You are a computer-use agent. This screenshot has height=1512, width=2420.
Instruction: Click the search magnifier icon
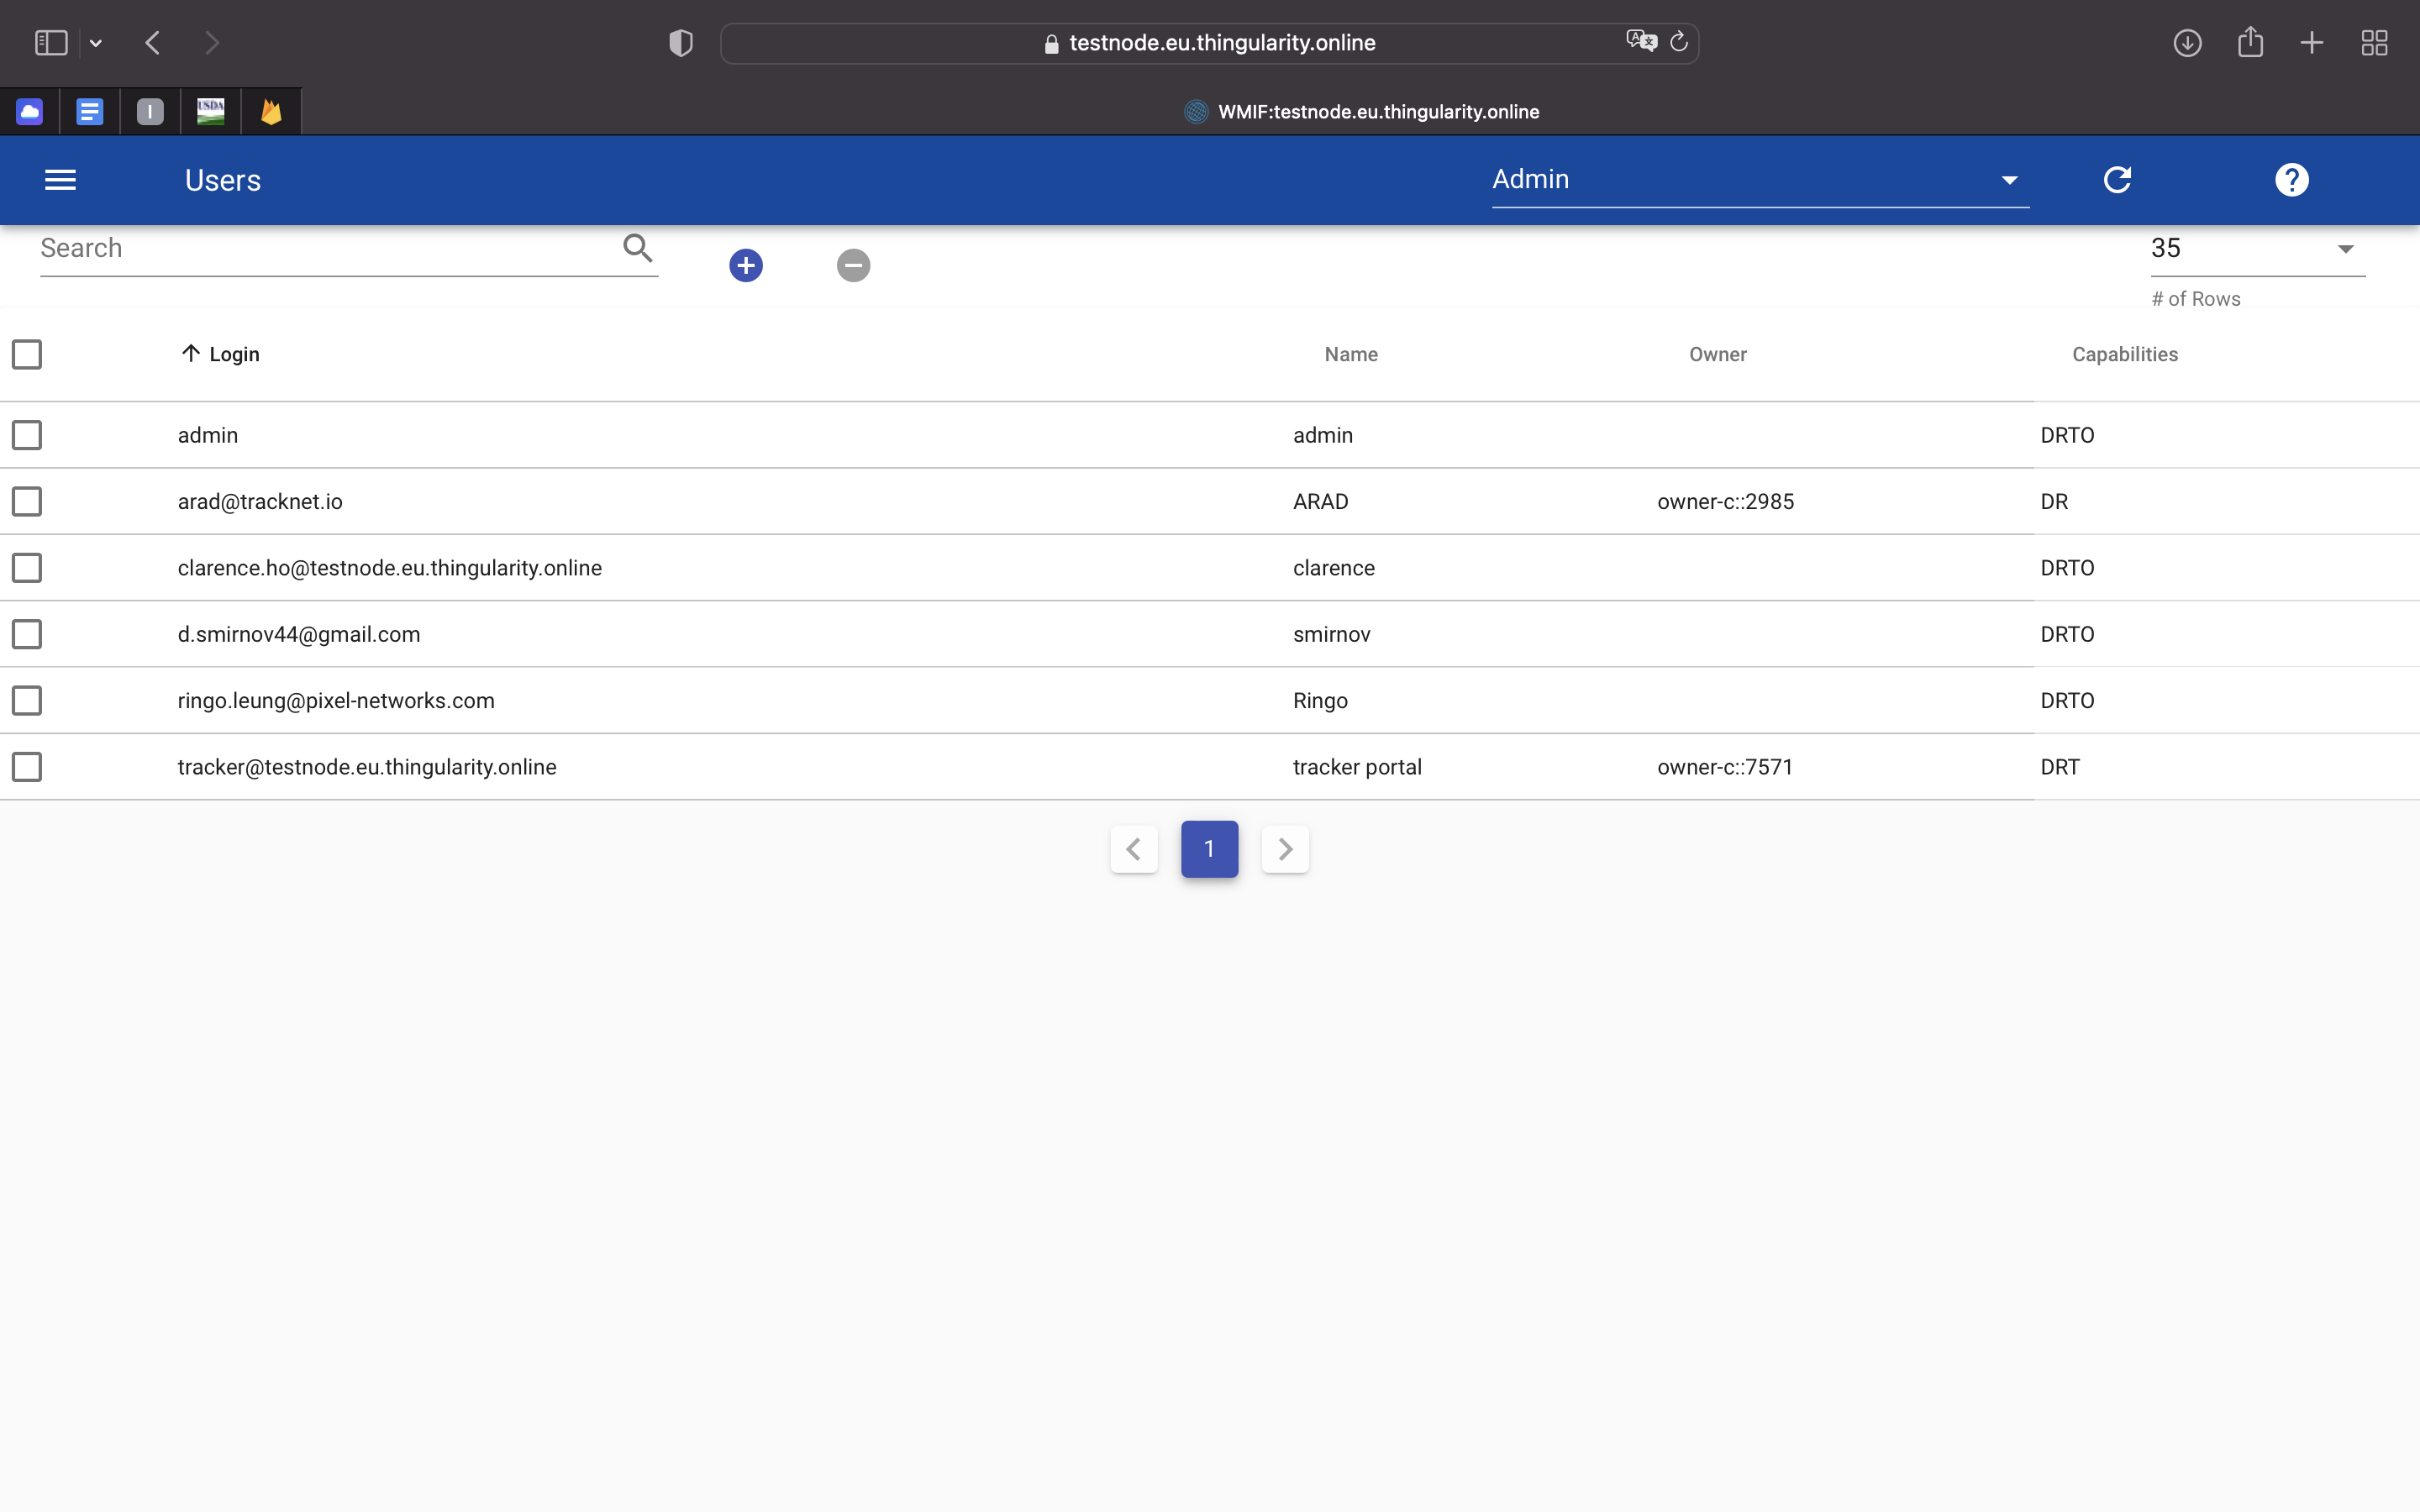click(x=637, y=247)
